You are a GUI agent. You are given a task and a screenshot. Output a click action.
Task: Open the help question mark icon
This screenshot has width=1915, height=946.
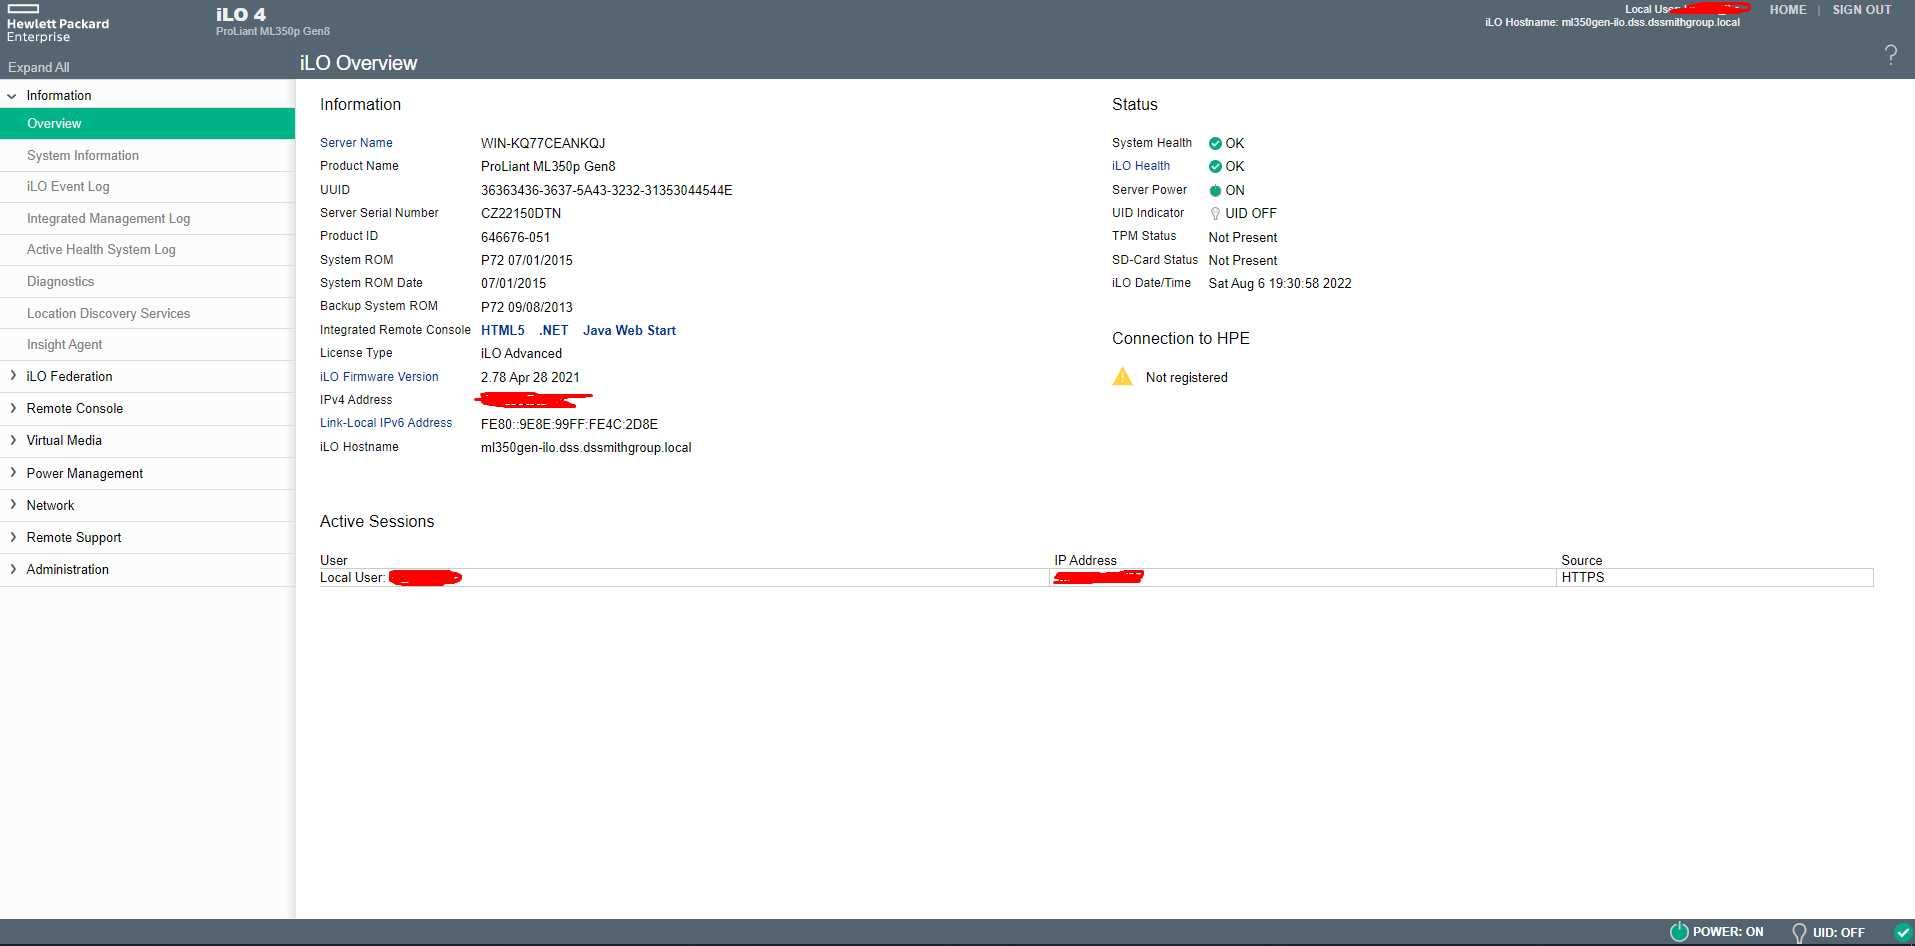[1890, 55]
